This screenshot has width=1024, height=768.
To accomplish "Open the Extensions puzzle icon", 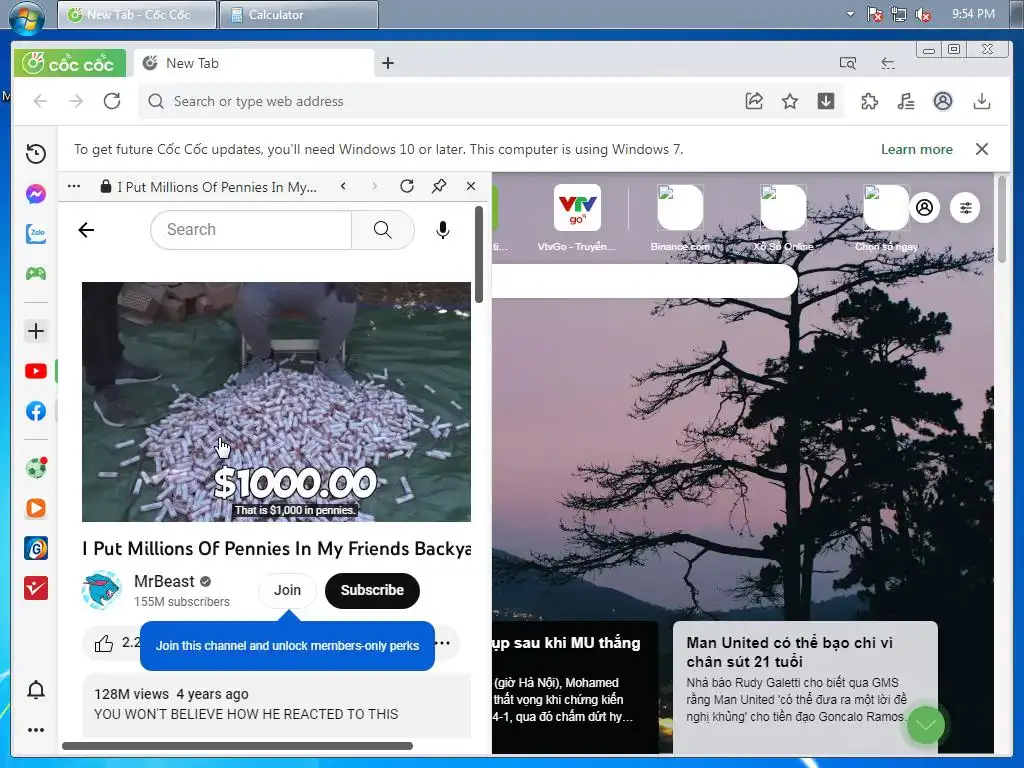I will pos(869,101).
